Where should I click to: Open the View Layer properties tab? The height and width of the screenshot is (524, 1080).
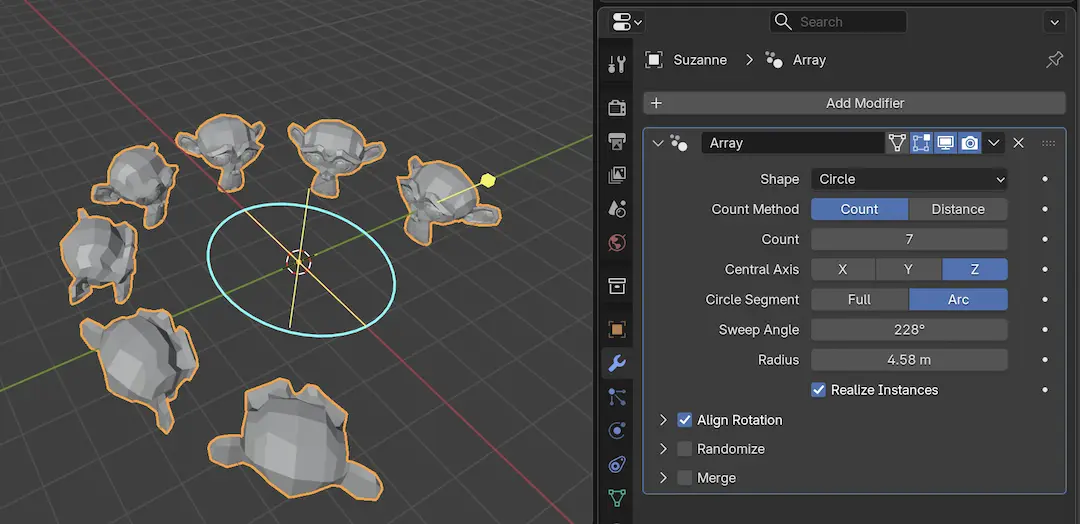pyautogui.click(x=617, y=175)
